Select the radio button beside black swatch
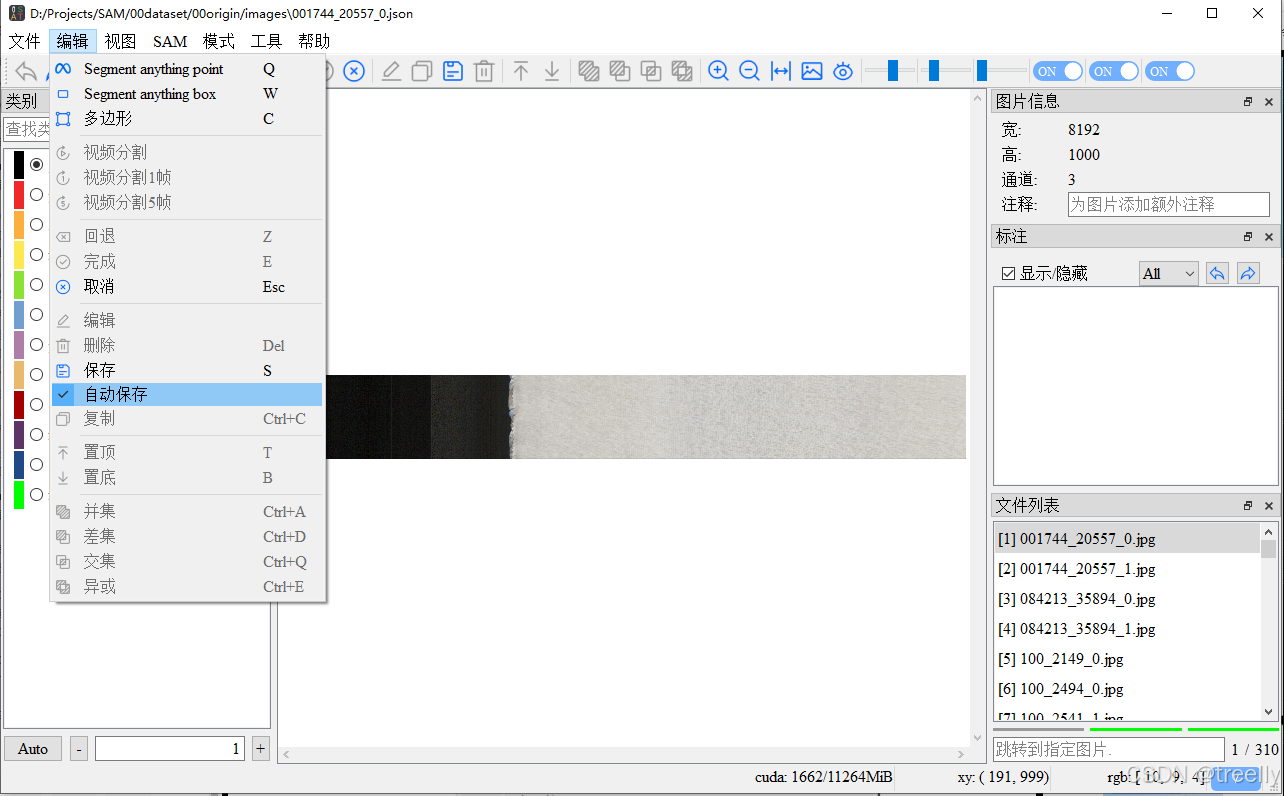1284x796 pixels. [x=37, y=164]
